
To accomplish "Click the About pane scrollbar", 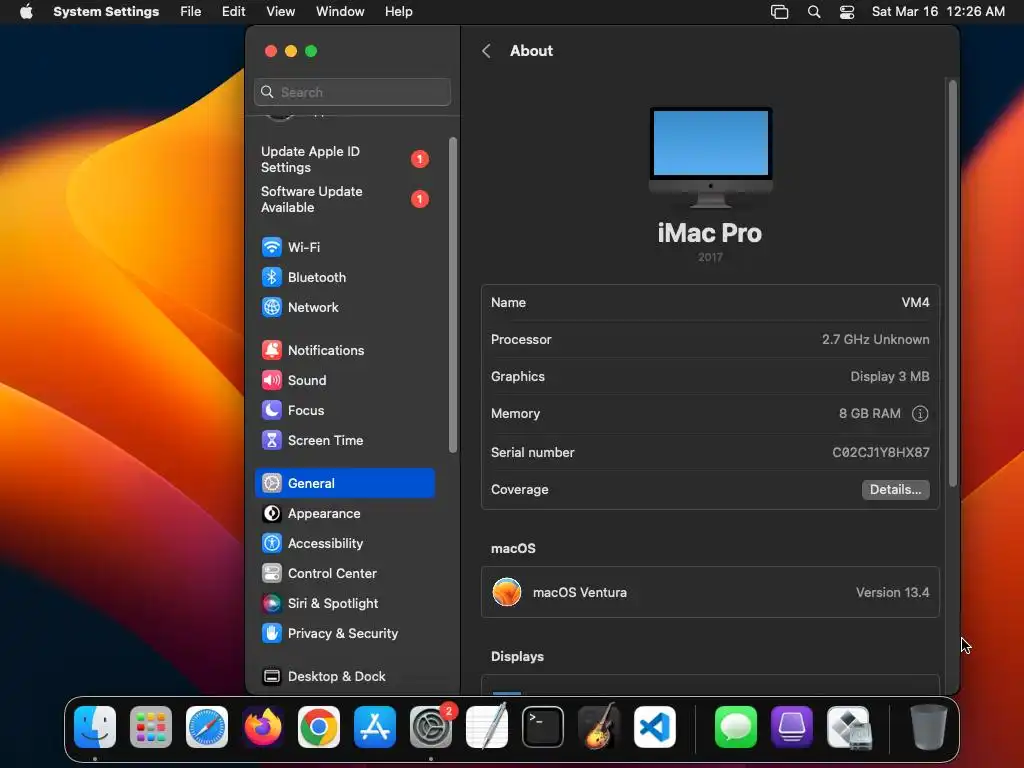I will coord(953,283).
